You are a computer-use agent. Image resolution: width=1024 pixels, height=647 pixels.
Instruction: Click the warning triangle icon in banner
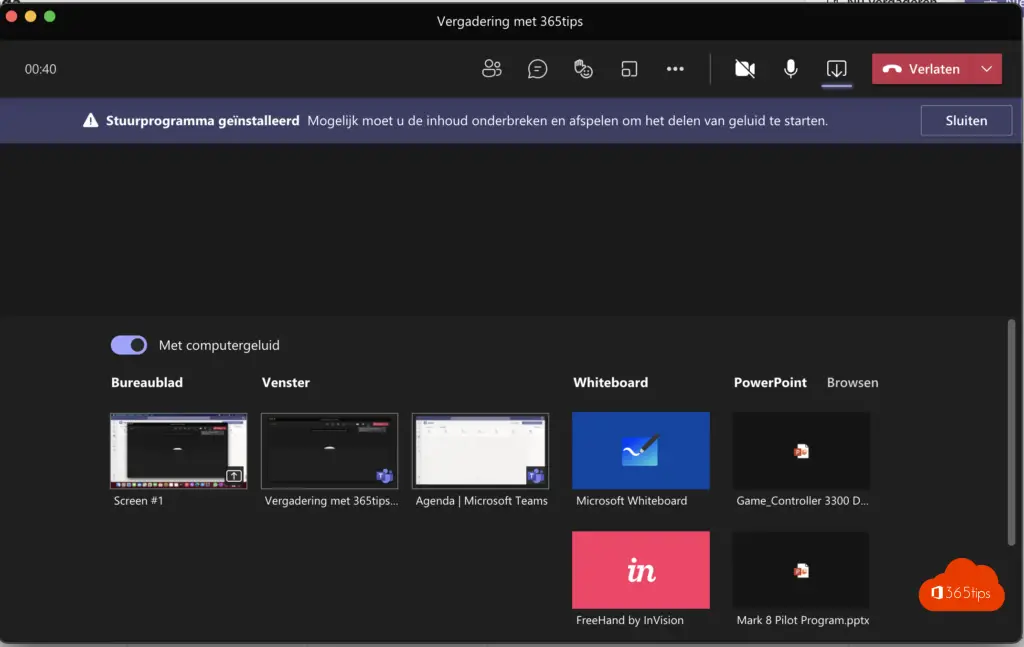tap(91, 120)
